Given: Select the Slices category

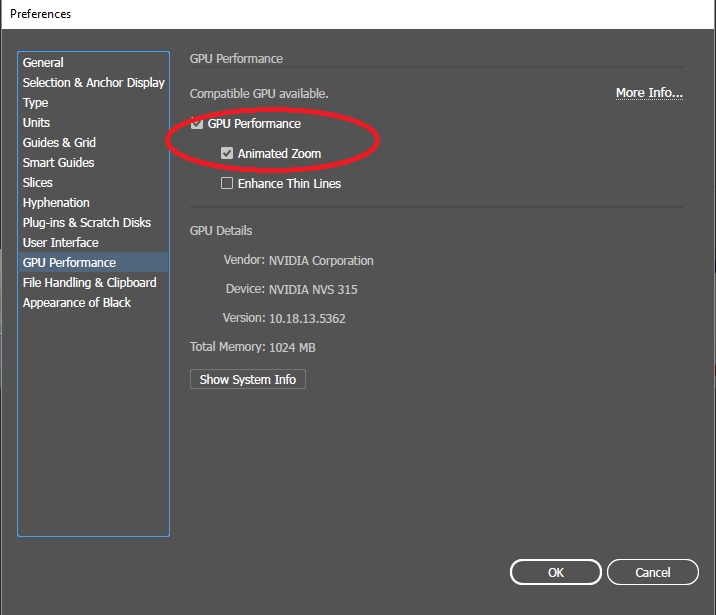Looking at the screenshot, I should 93,183.
